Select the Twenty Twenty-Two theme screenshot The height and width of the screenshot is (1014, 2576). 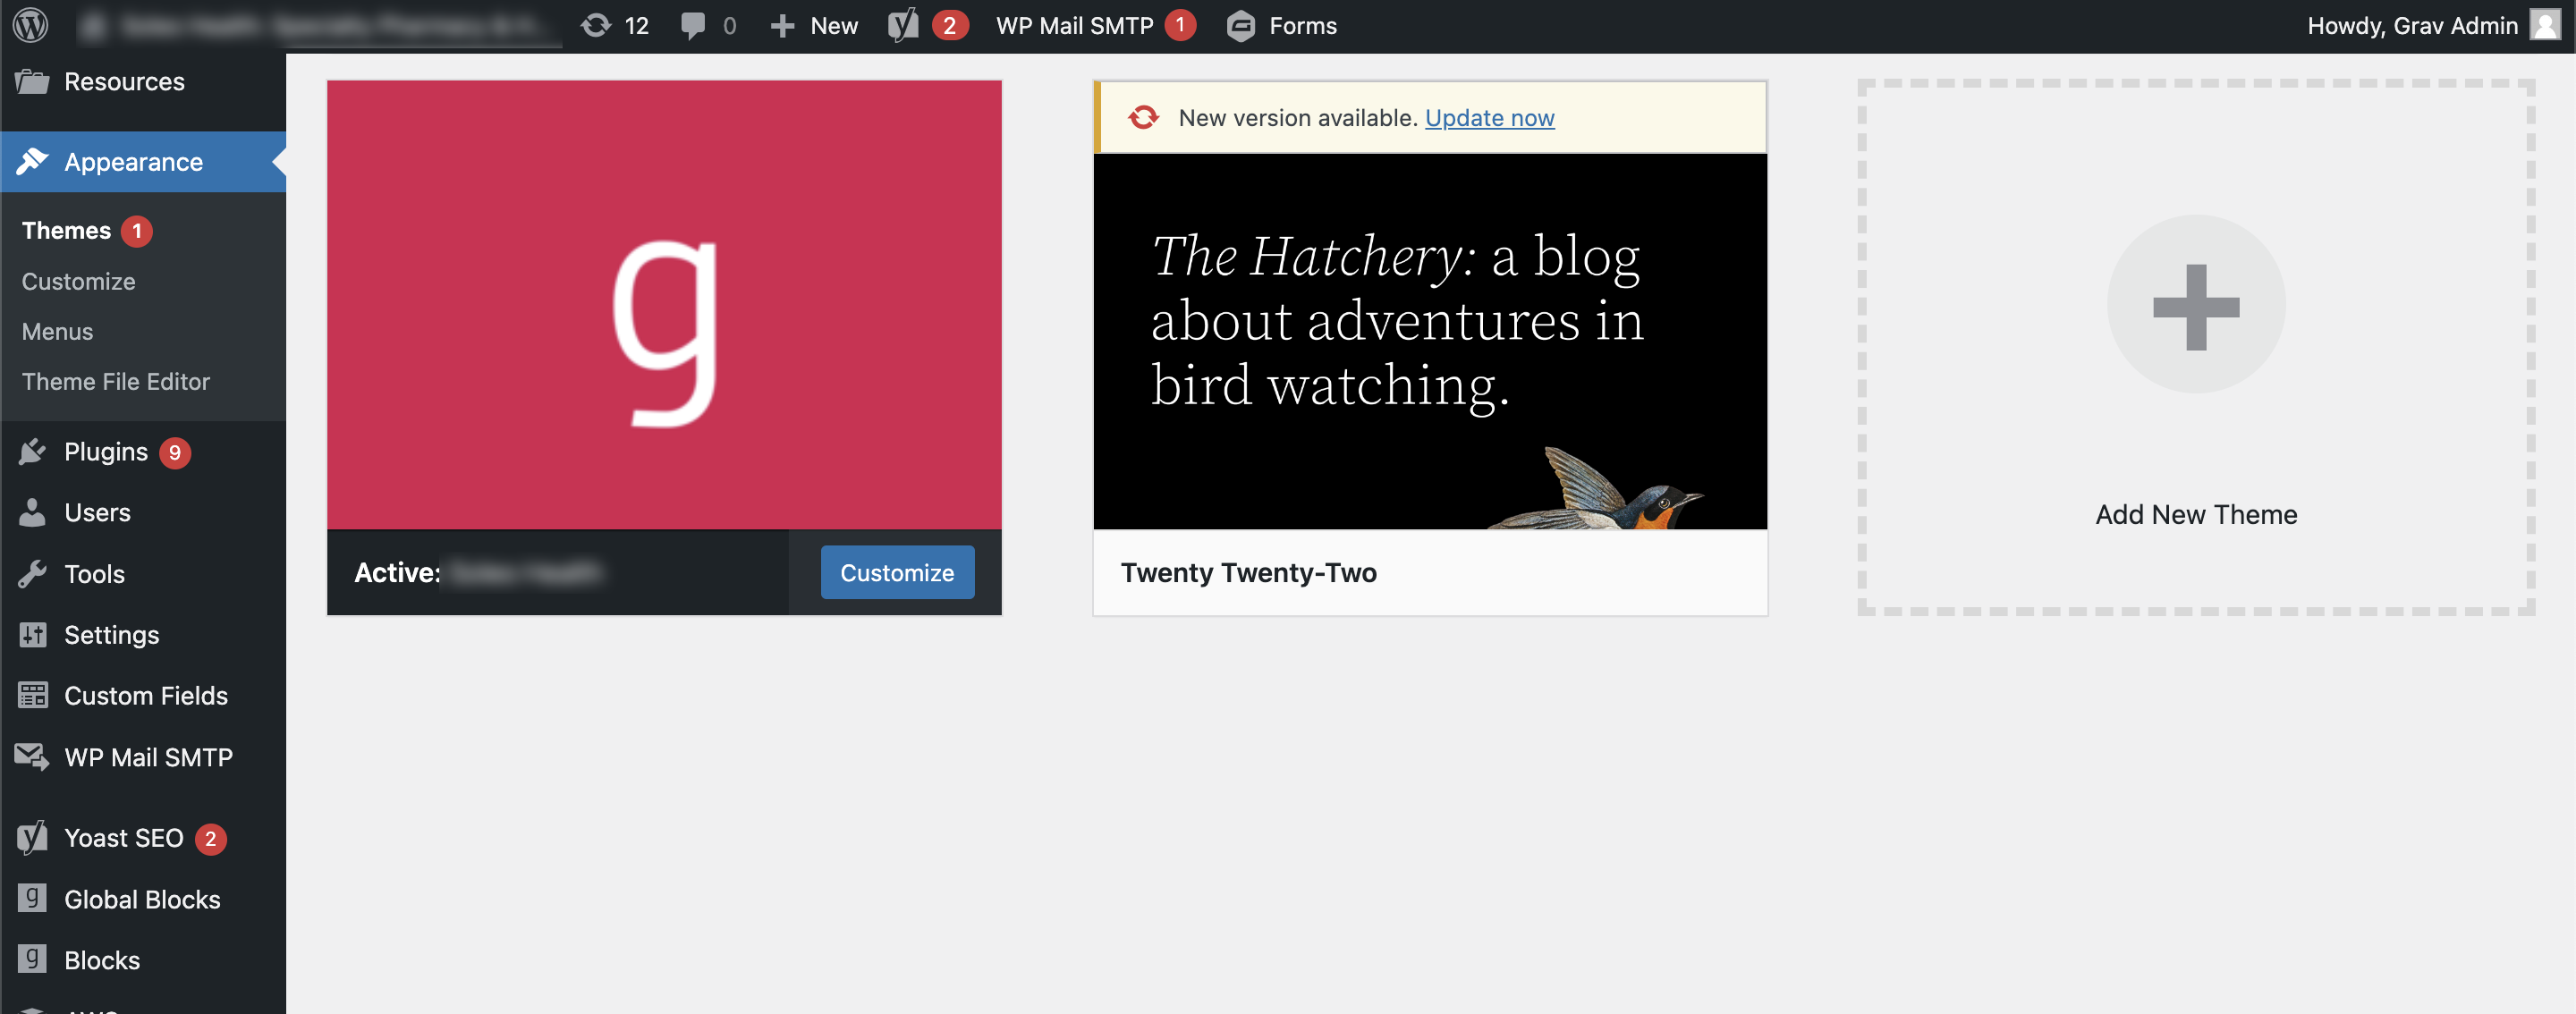[1430, 341]
